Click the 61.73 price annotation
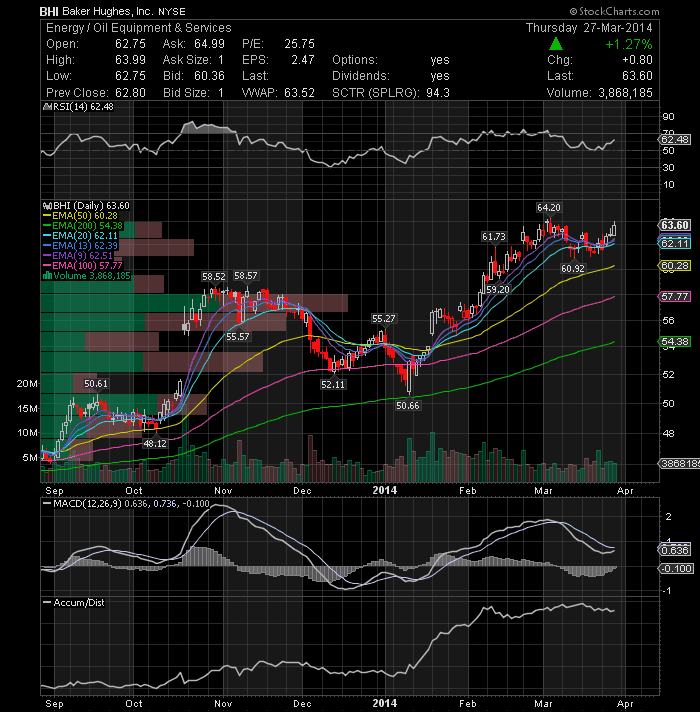 [494, 237]
